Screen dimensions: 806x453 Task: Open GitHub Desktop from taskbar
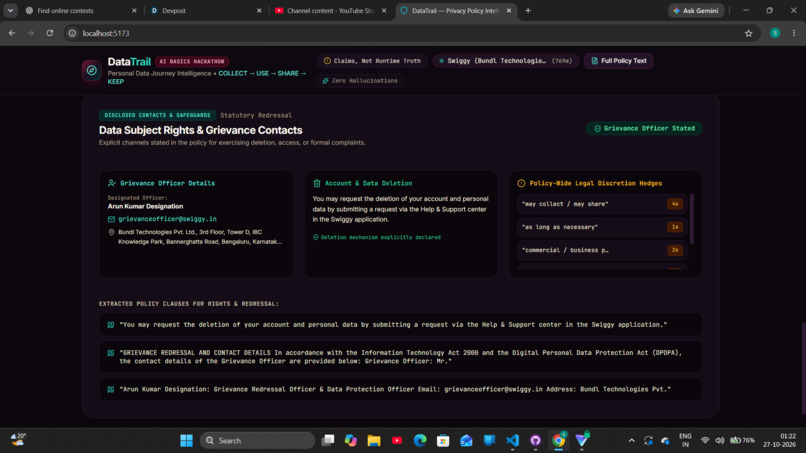(535, 441)
